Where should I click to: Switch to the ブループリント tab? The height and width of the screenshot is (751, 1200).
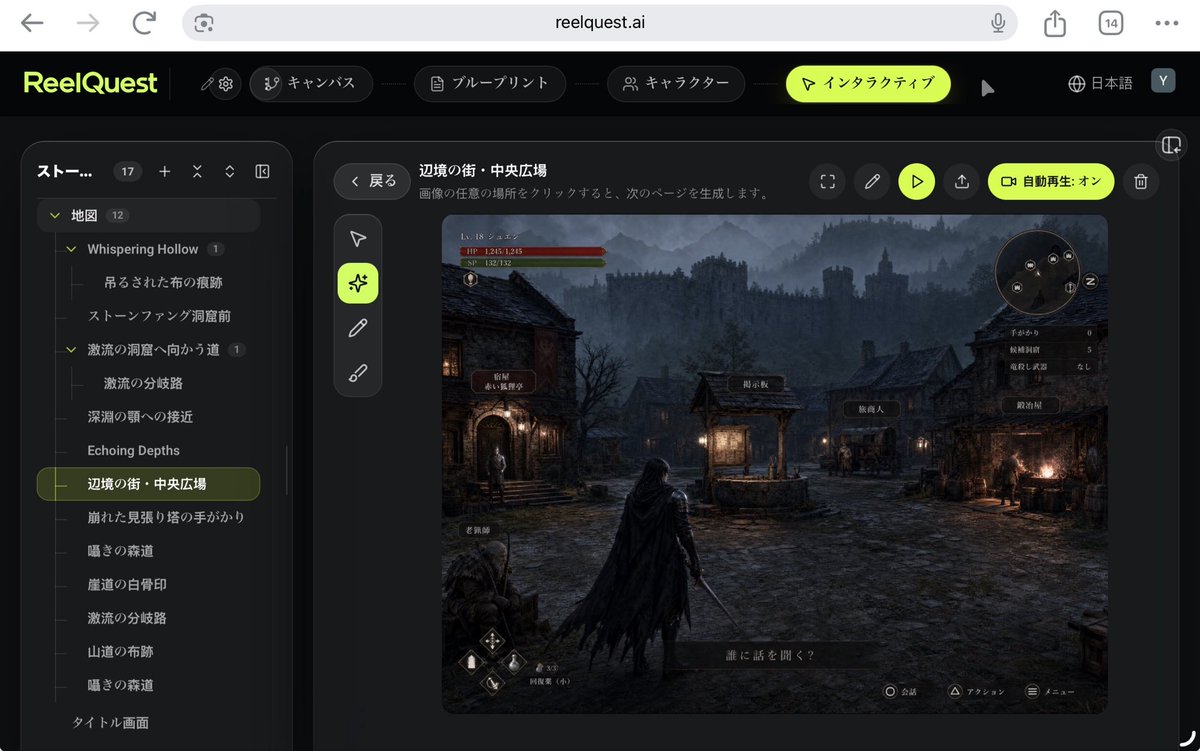coord(490,84)
